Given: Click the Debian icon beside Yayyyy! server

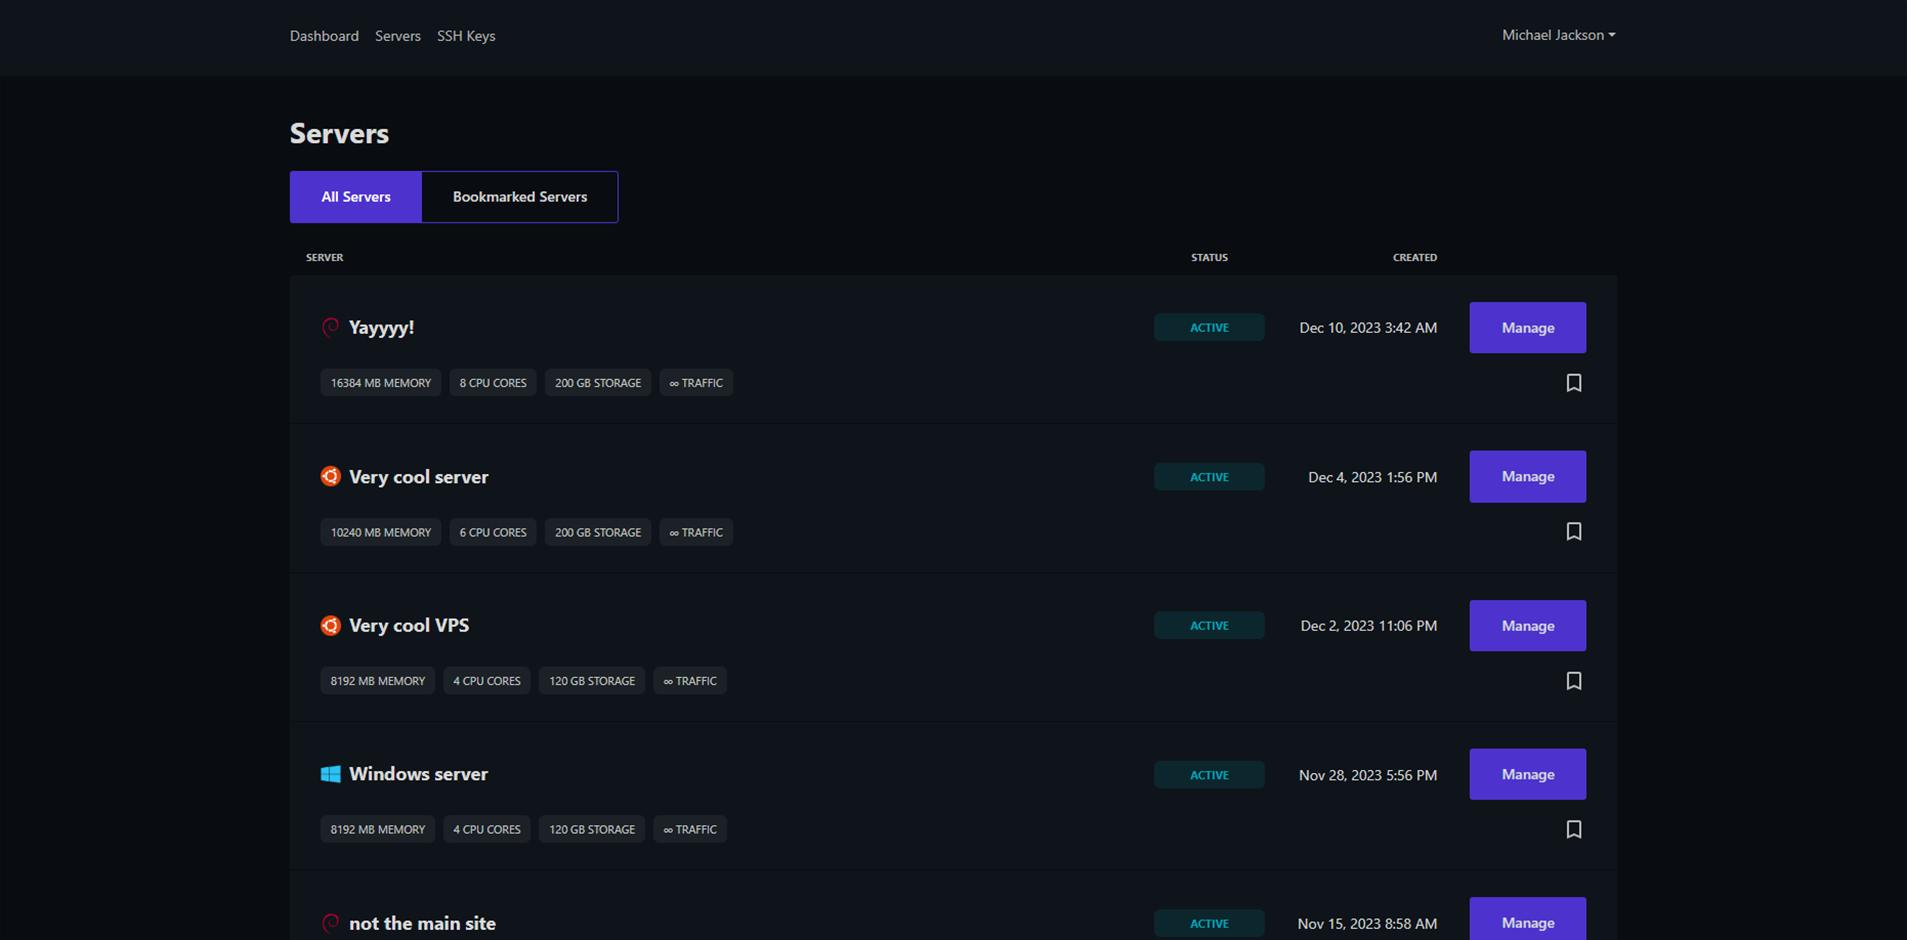Looking at the screenshot, I should point(330,327).
